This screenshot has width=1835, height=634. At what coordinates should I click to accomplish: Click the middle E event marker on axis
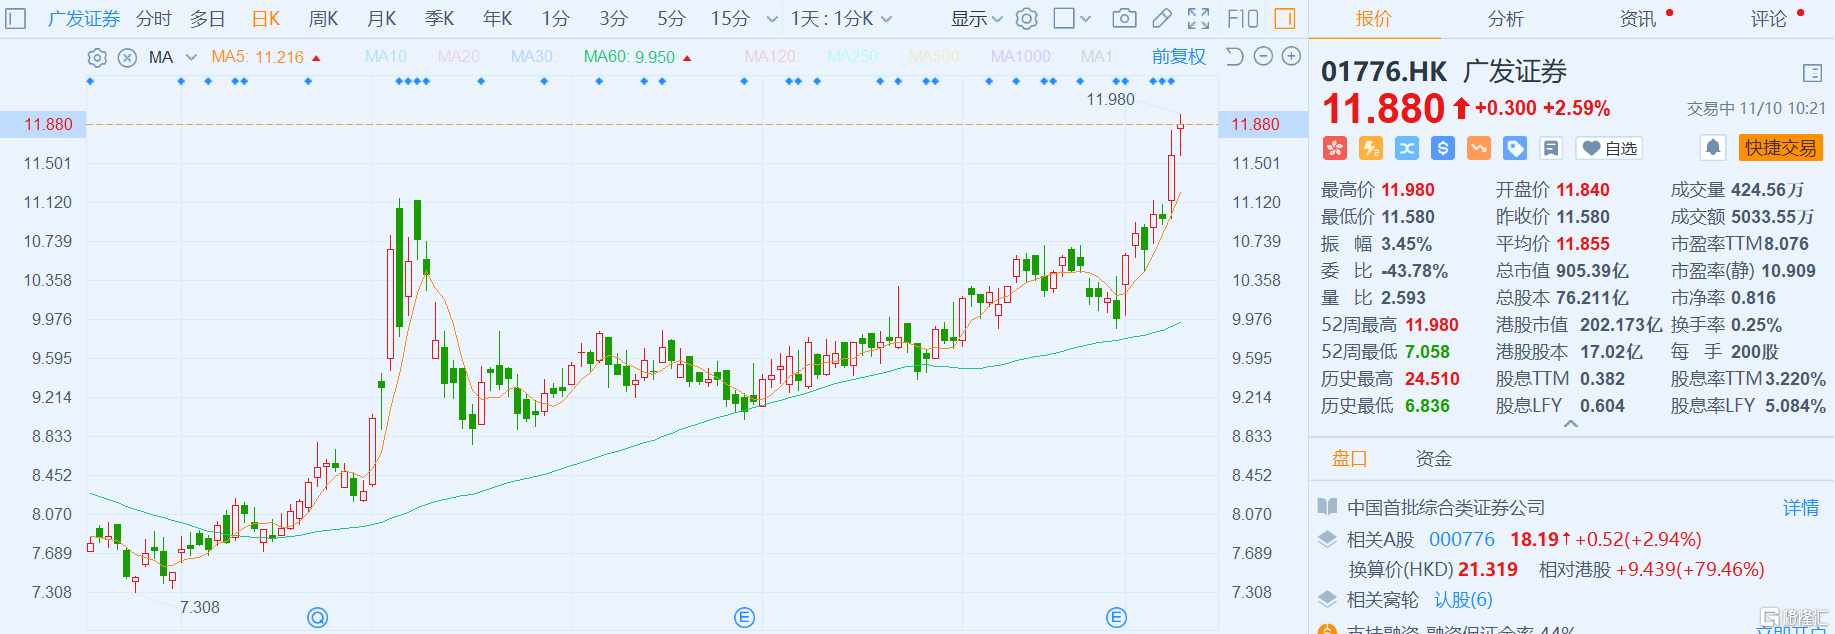[x=744, y=618]
